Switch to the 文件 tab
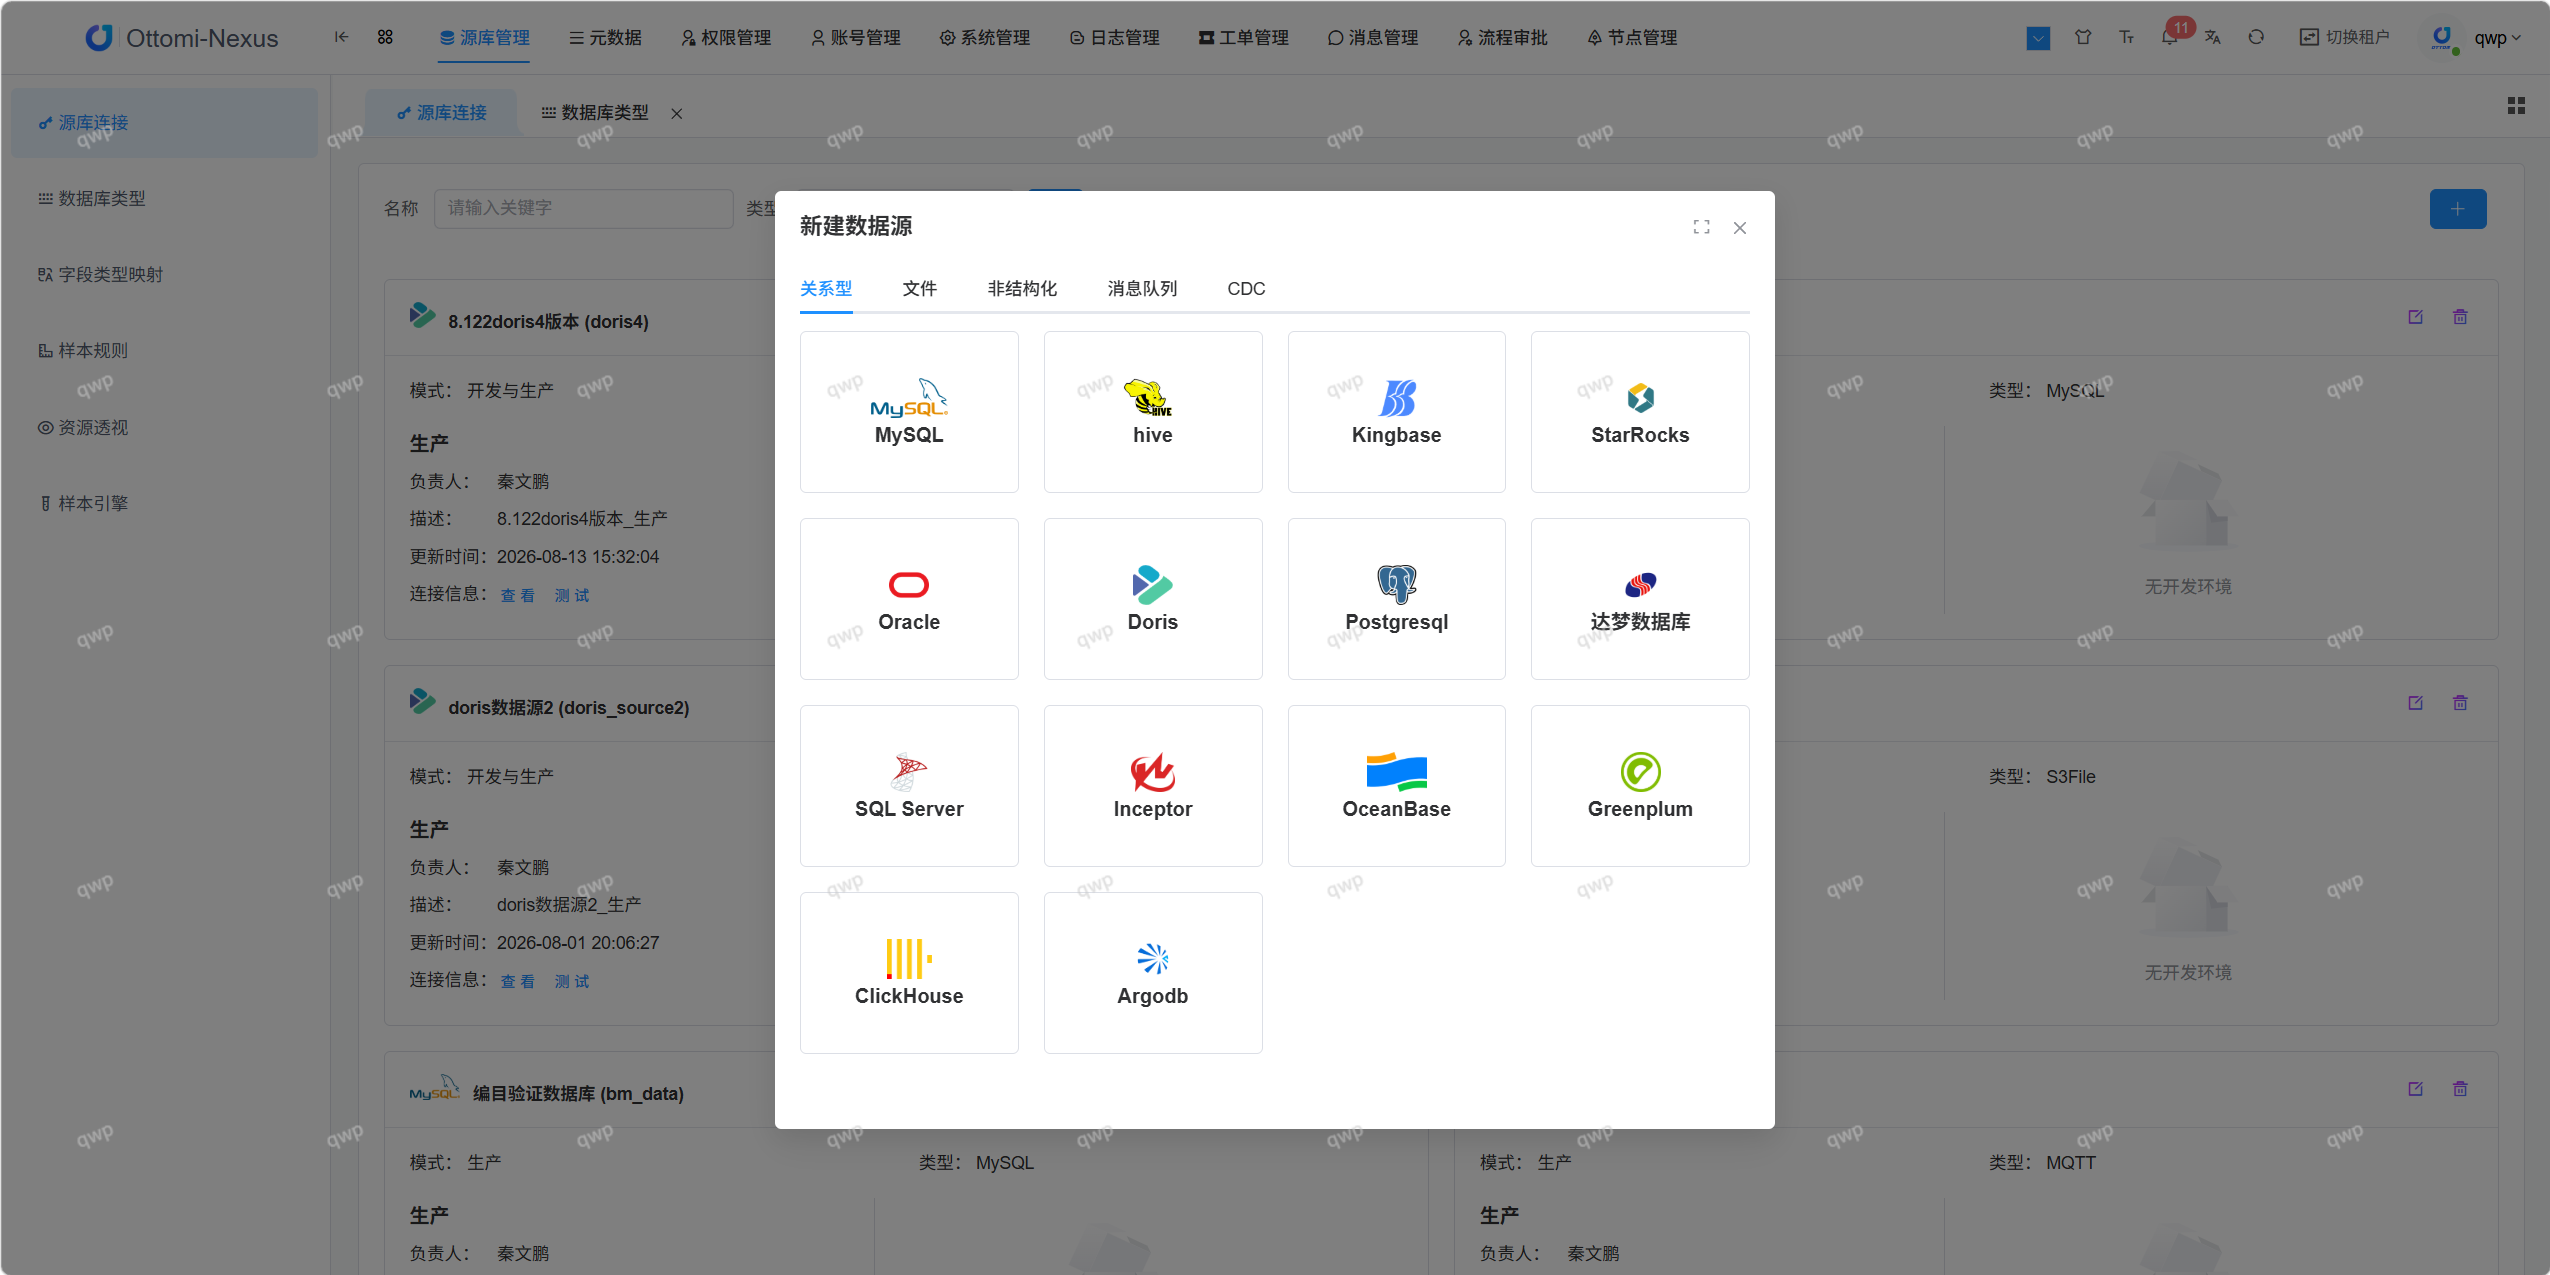2550x1275 pixels. tap(919, 289)
